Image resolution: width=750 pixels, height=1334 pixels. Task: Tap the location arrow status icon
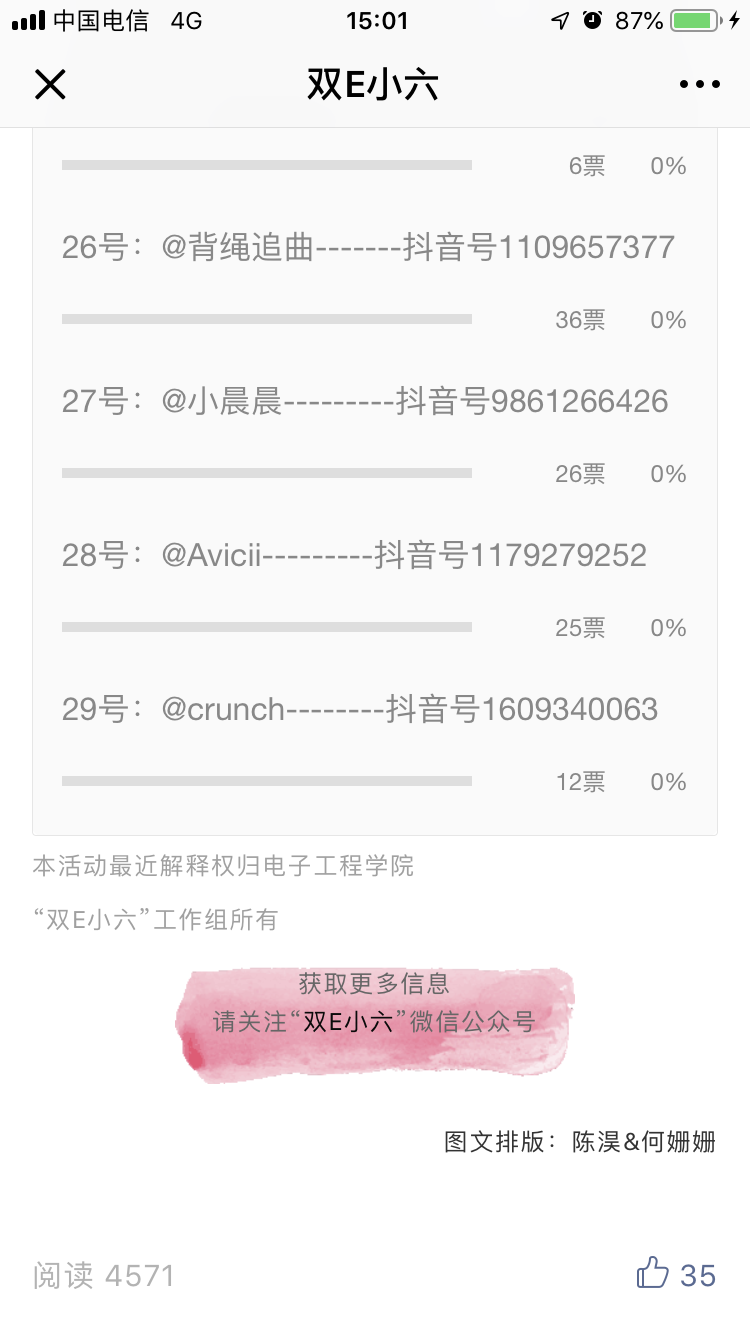point(560,21)
